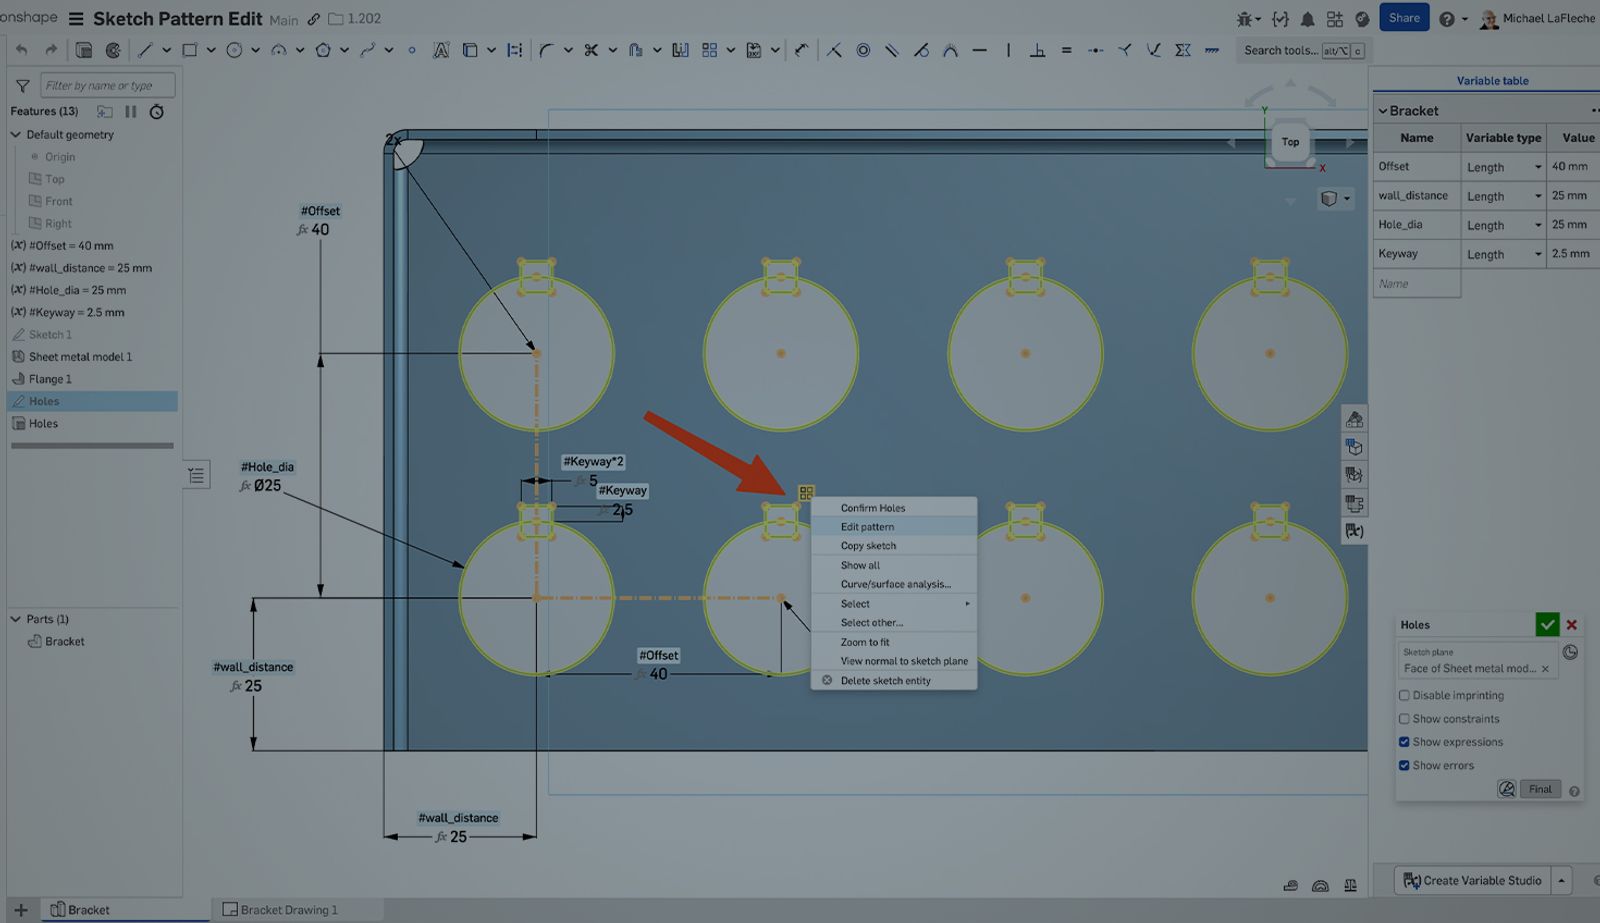The width and height of the screenshot is (1600, 923).
Task: Select the Sketch text tool
Action: point(442,50)
